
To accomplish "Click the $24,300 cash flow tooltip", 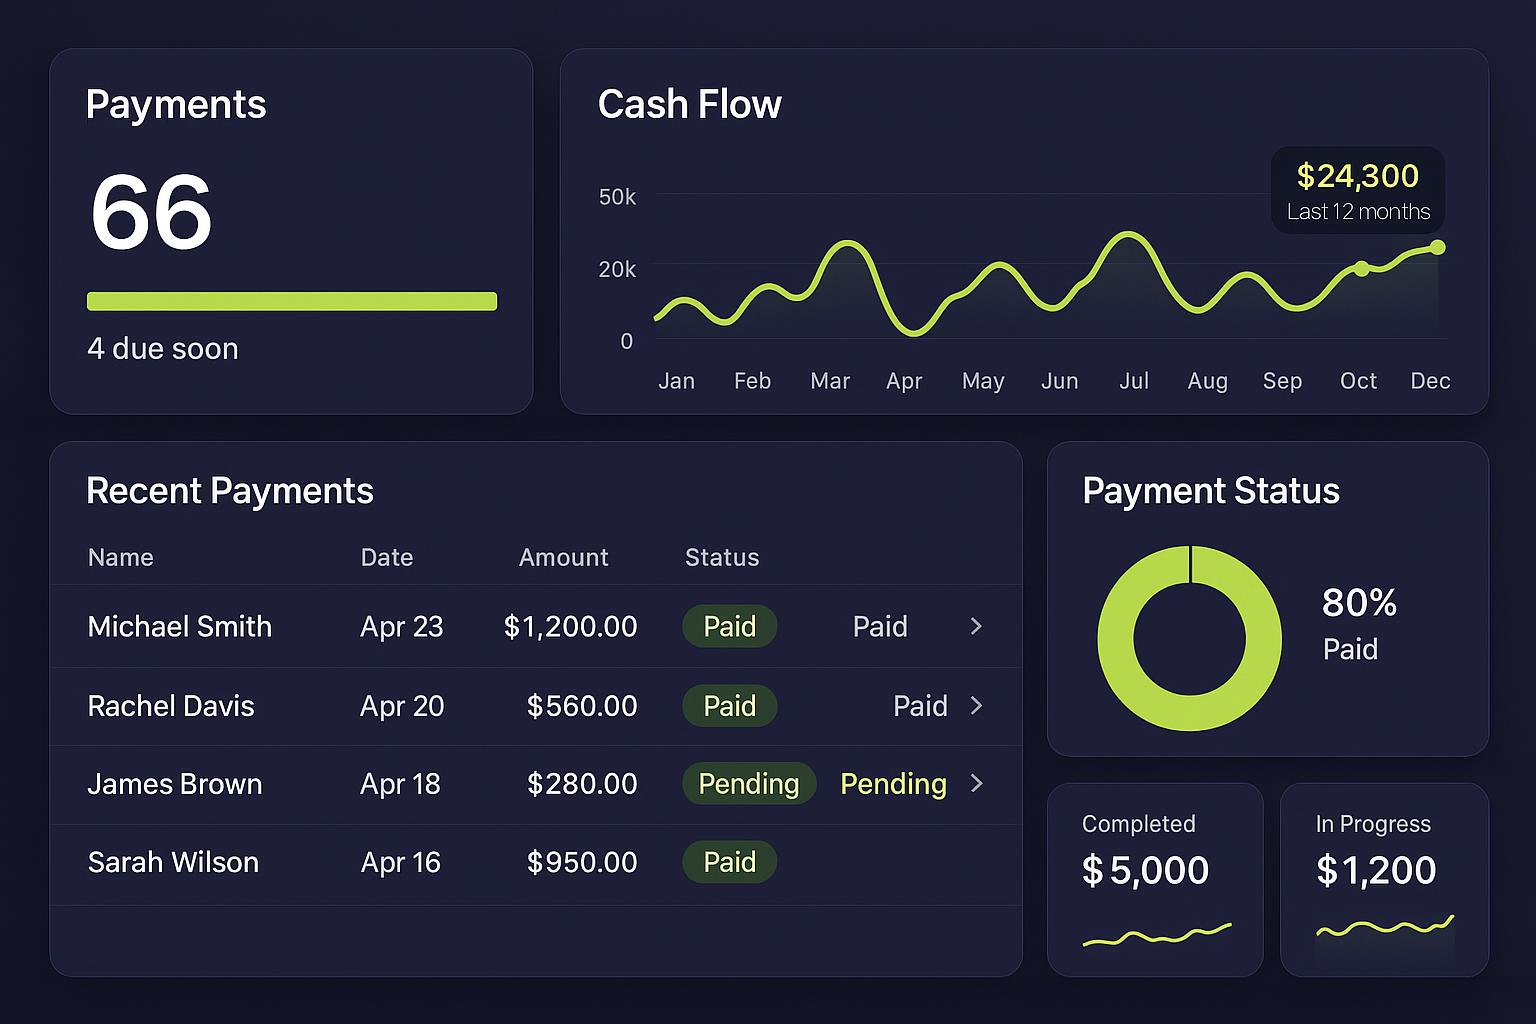I will point(1357,190).
